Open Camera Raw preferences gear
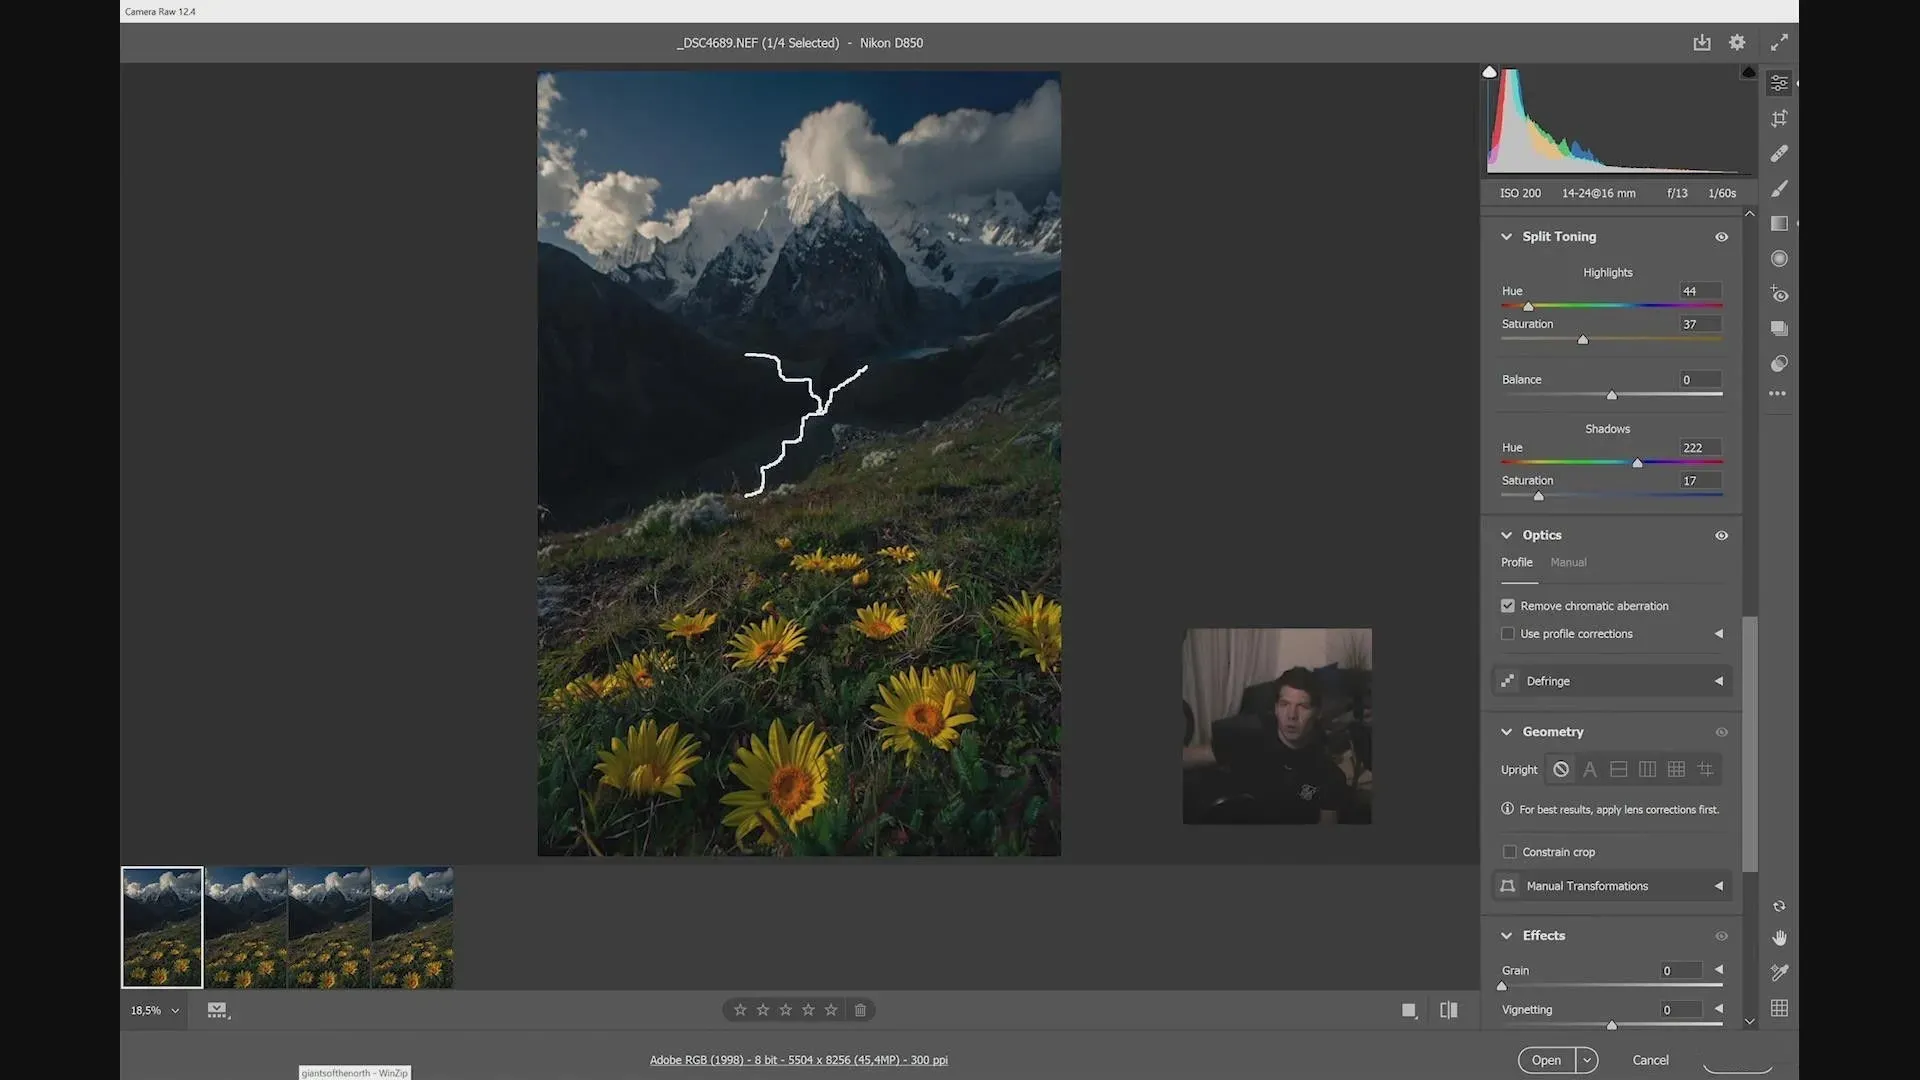This screenshot has width=1920, height=1080. pyautogui.click(x=1737, y=42)
